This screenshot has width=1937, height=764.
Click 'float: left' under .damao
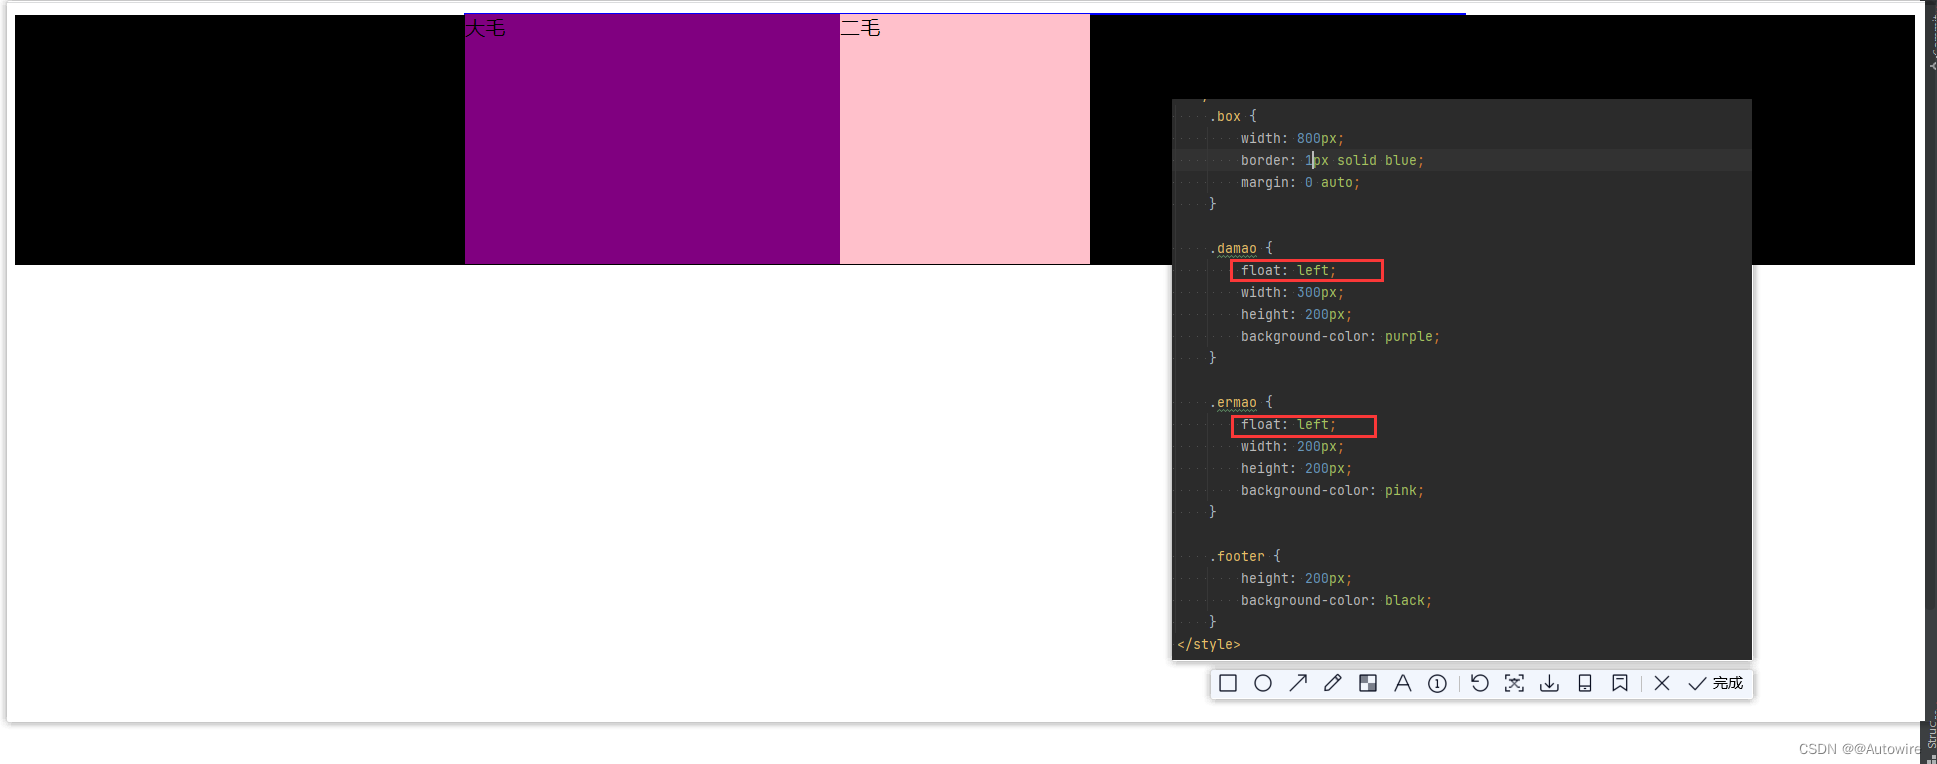(1288, 270)
